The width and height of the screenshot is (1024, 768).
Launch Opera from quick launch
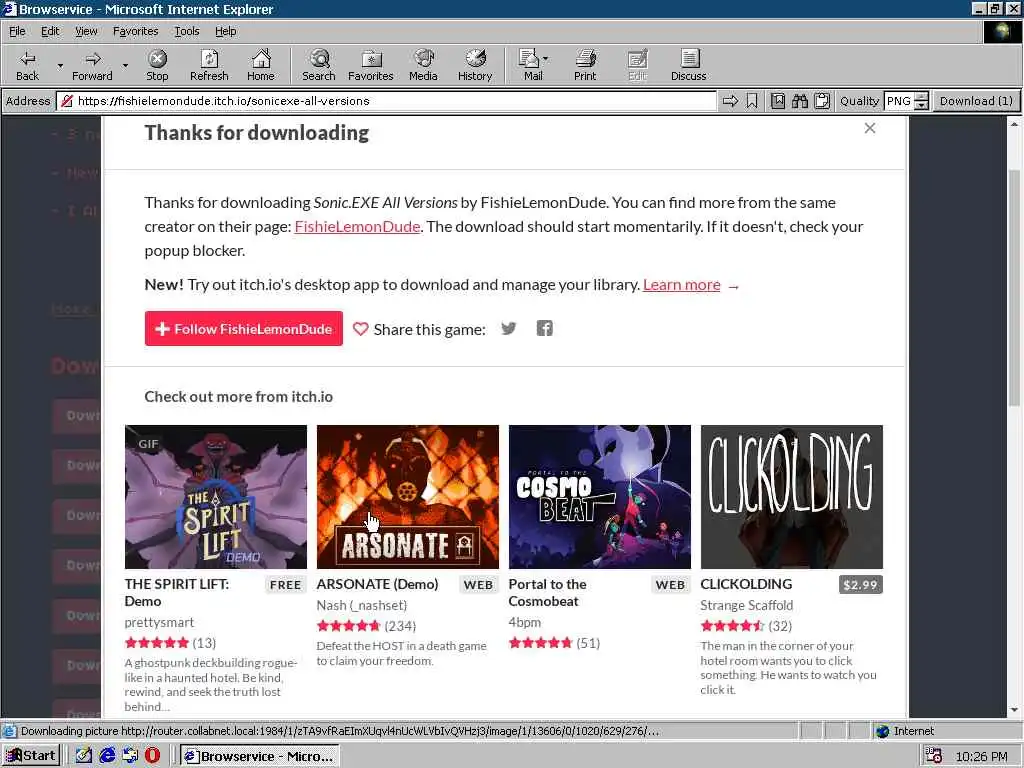click(152, 756)
